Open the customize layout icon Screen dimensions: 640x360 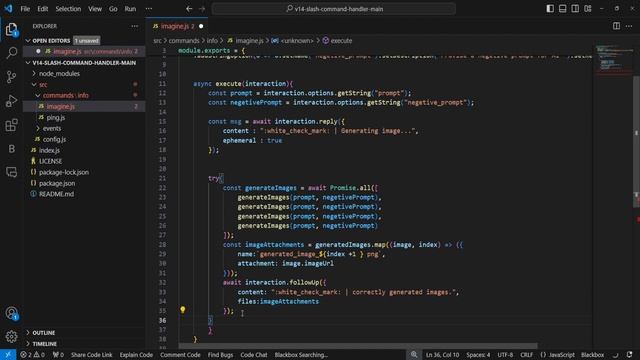coord(588,9)
